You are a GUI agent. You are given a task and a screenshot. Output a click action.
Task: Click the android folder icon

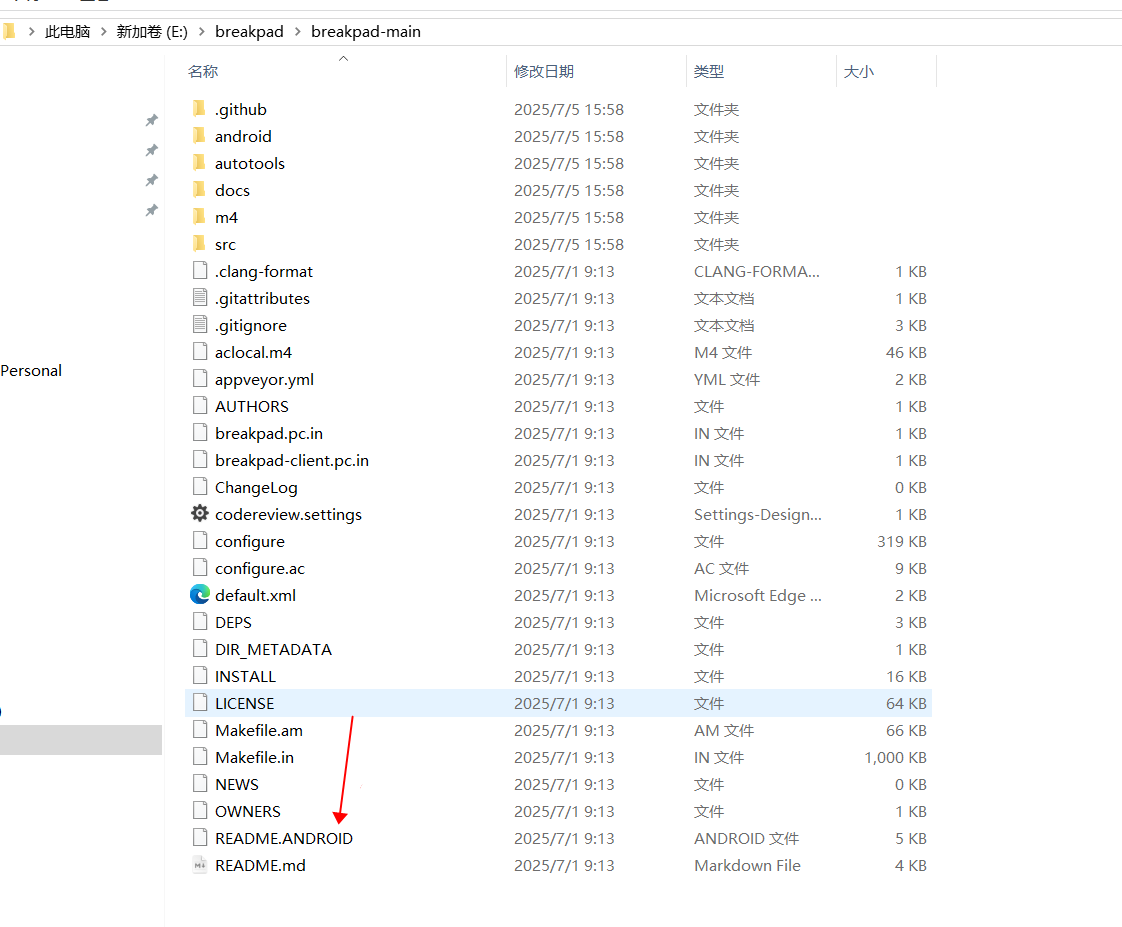200,136
